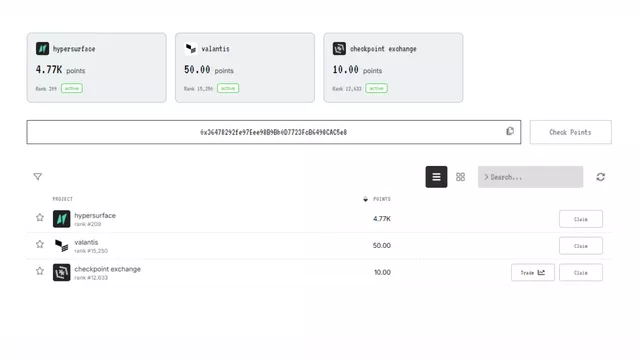Click the 10.00 value in the list

(382, 272)
